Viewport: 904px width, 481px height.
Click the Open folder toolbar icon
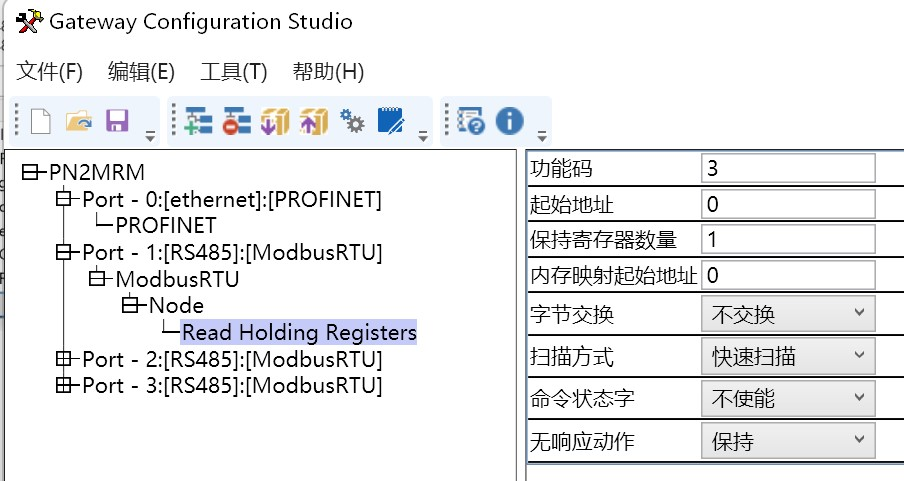[x=78, y=122]
